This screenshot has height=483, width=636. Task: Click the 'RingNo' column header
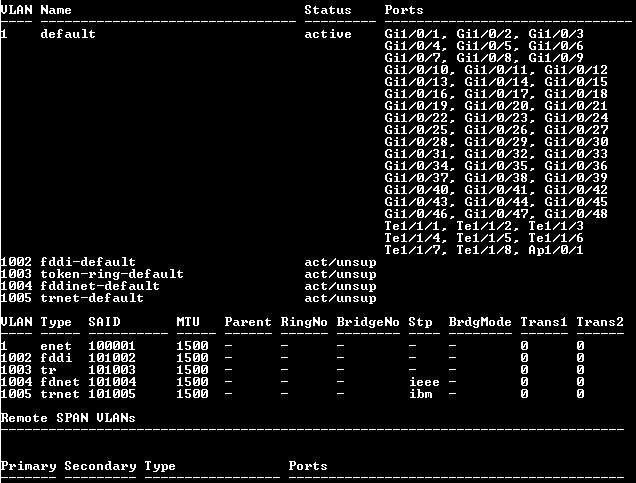point(304,322)
